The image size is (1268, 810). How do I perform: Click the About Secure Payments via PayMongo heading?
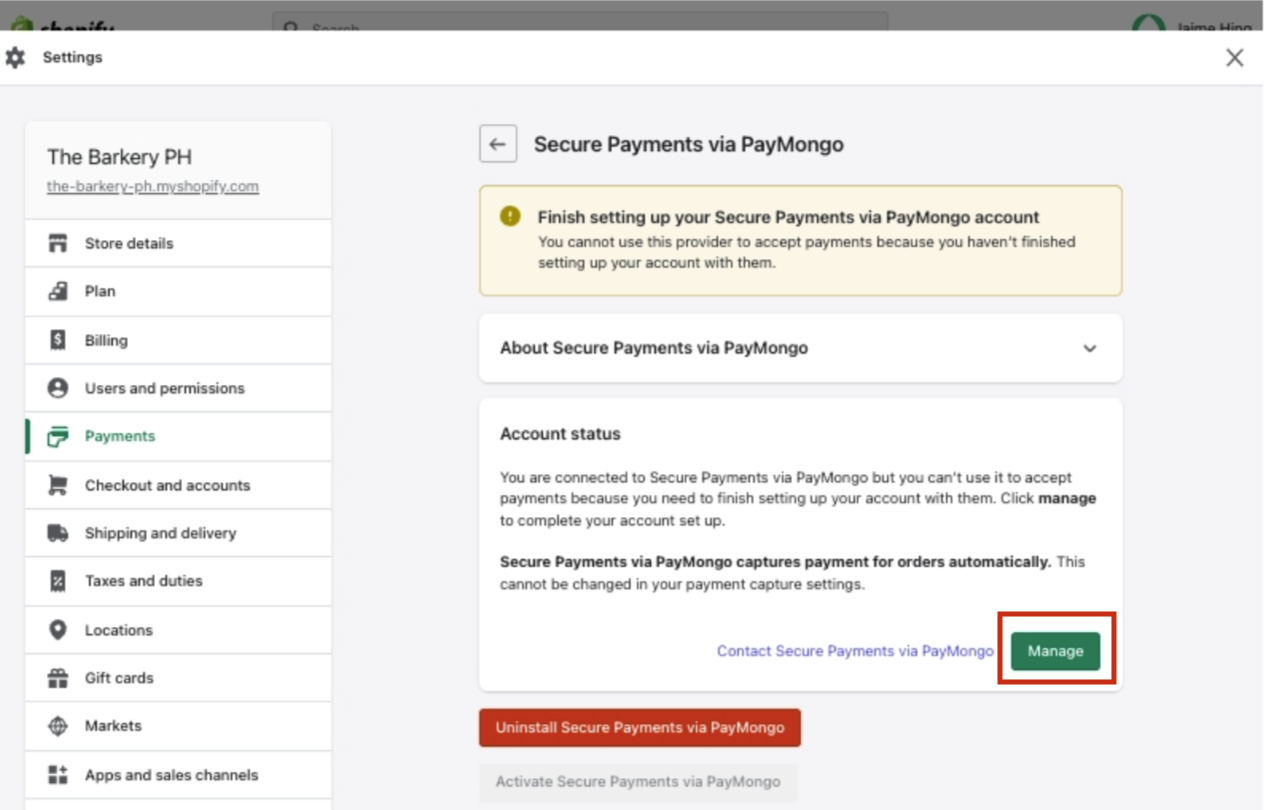(x=654, y=348)
